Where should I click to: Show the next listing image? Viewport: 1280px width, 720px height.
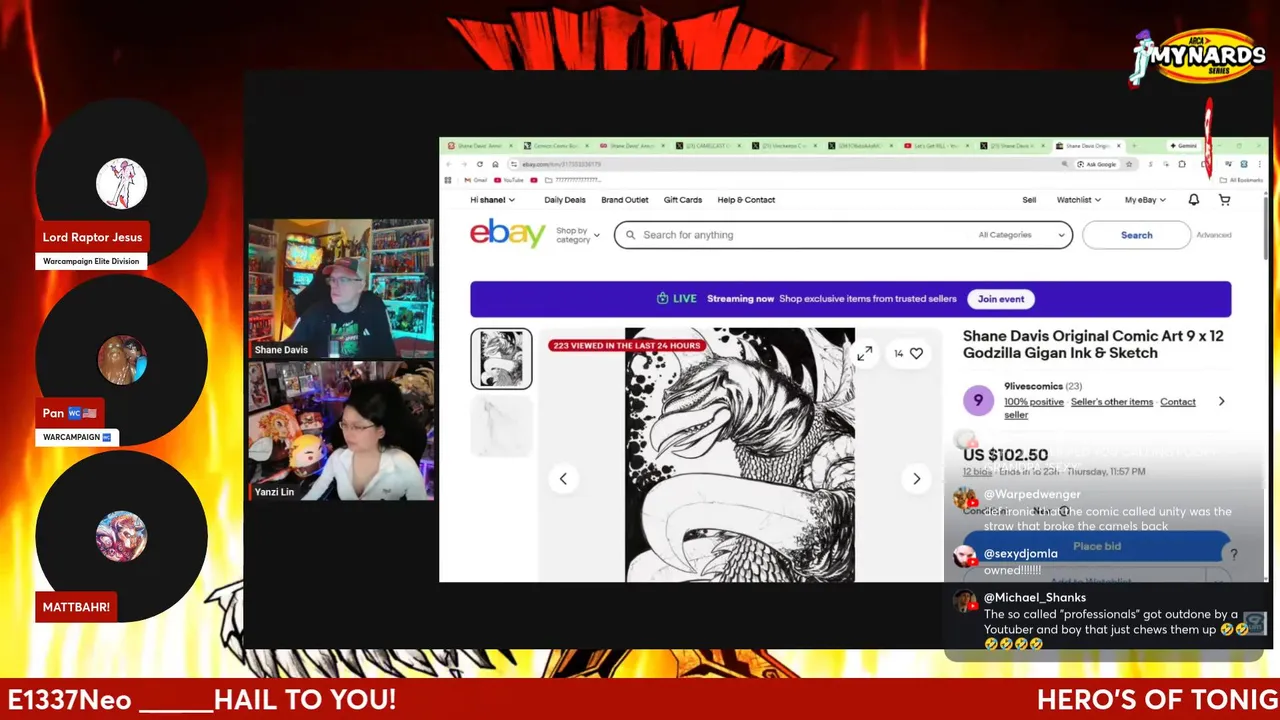pyautogui.click(x=916, y=479)
